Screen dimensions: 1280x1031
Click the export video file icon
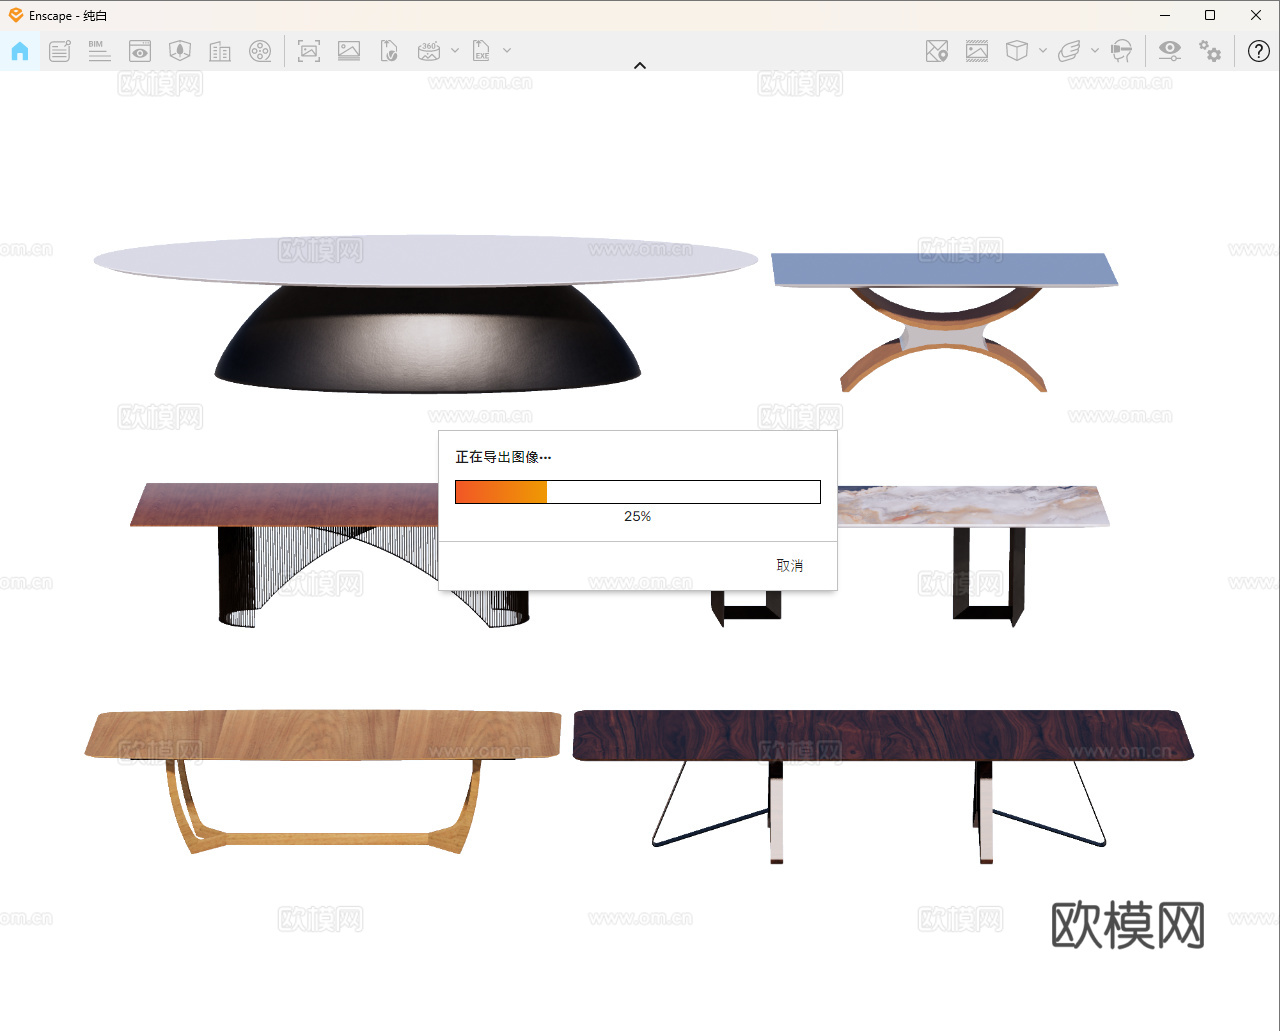tap(389, 51)
